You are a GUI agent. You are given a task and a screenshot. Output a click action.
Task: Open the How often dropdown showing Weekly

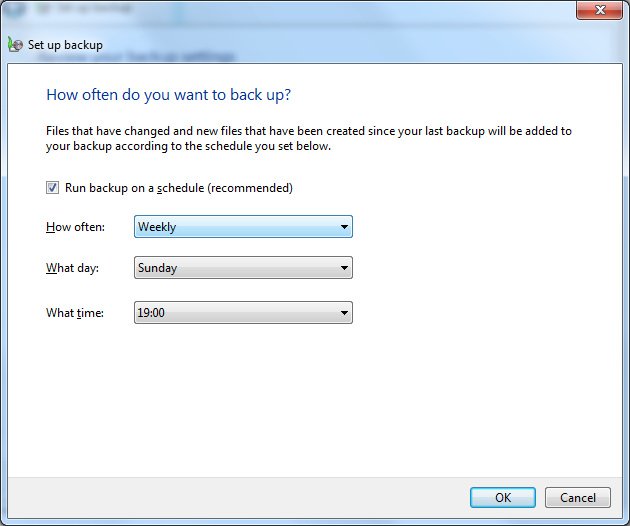[243, 227]
